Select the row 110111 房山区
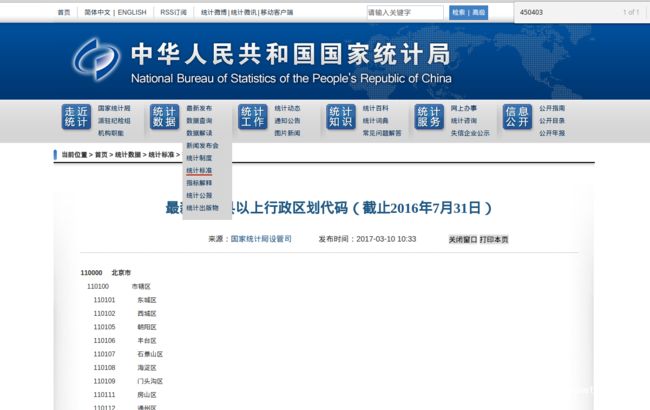 click(125, 395)
